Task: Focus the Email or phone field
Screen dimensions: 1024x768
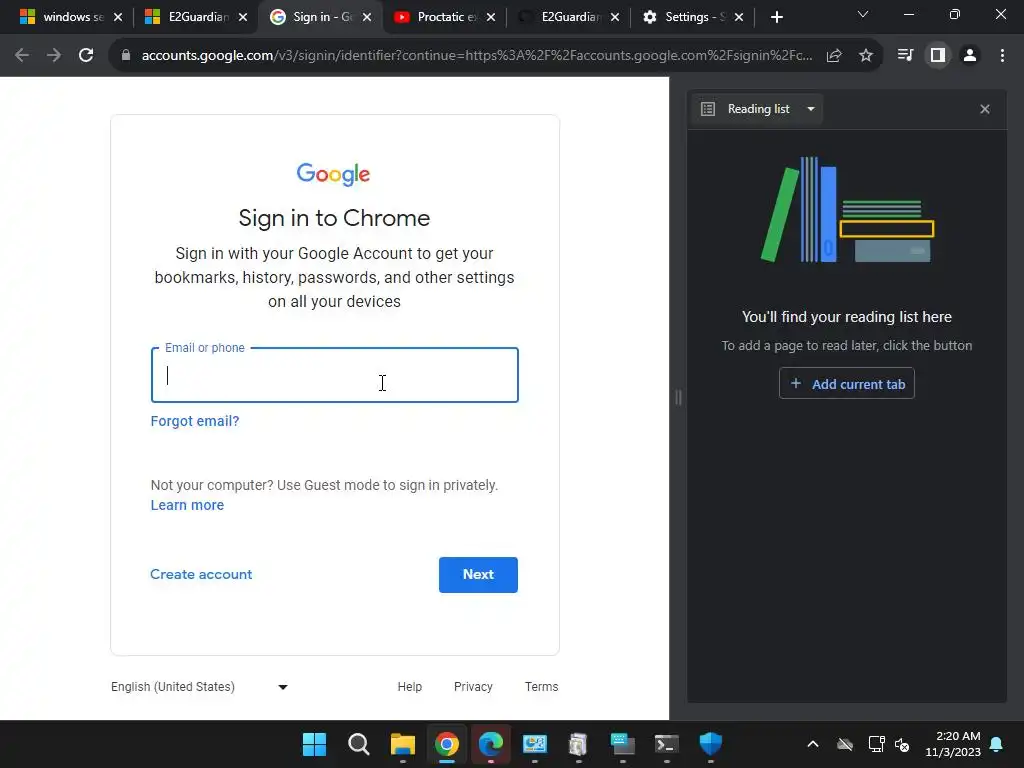Action: coord(334,375)
